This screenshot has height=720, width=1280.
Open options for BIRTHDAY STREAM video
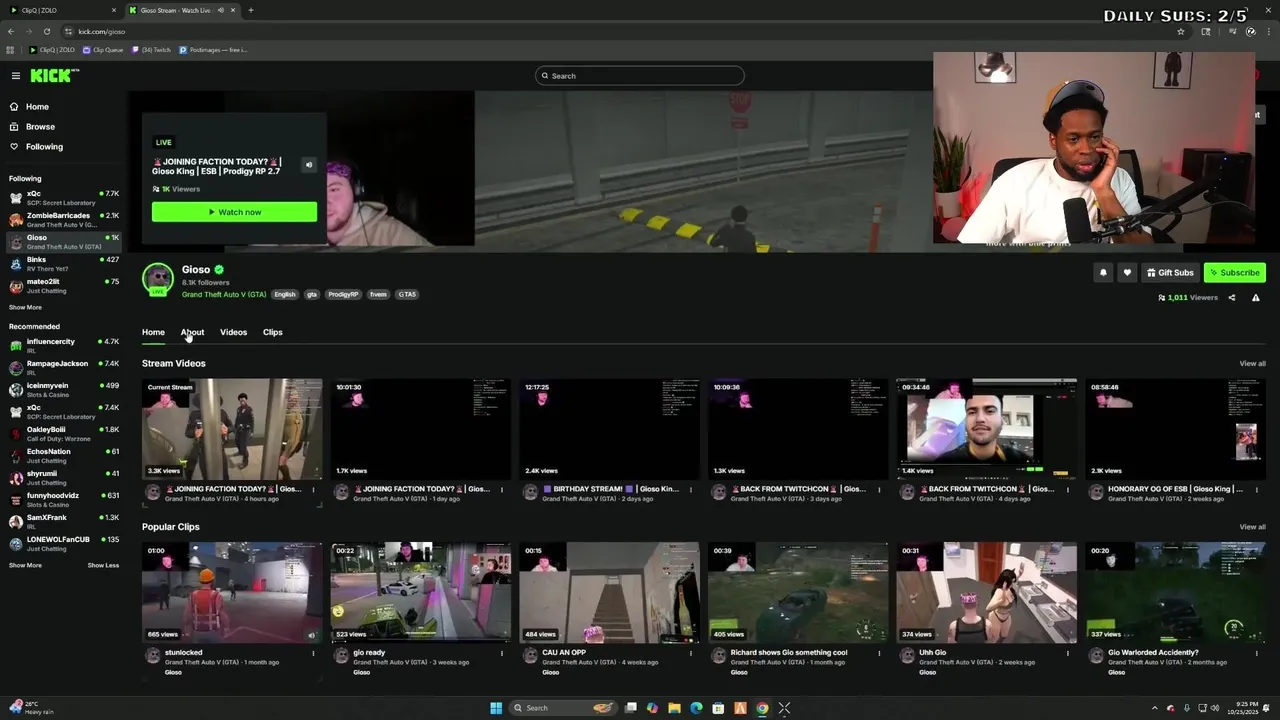pos(690,489)
